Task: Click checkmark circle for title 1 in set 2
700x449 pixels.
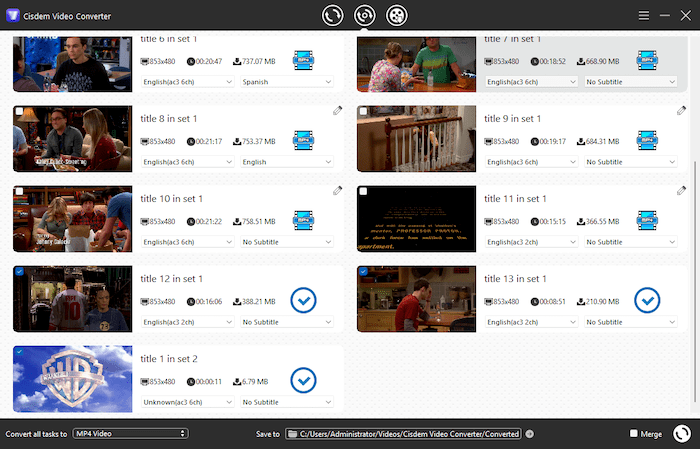Action: [x=304, y=381]
